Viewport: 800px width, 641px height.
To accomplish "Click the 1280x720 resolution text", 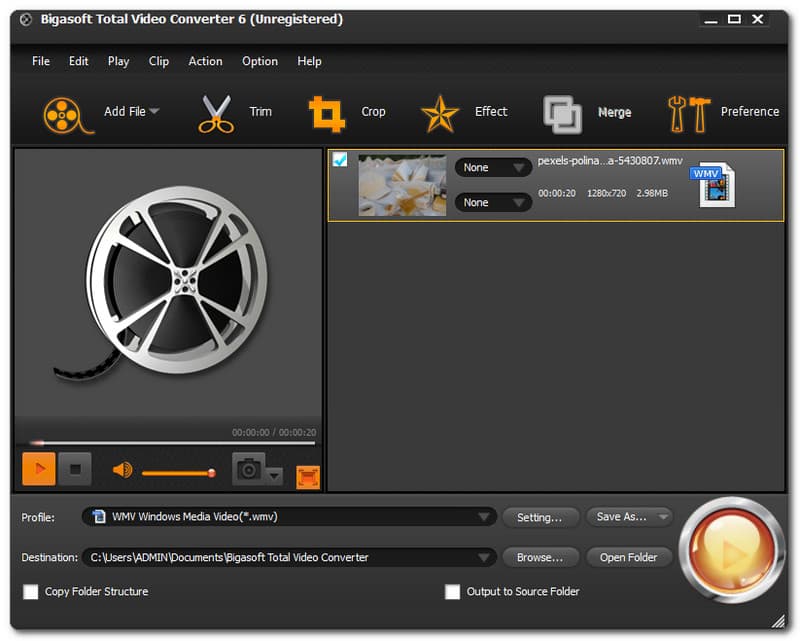I will pyautogui.click(x=606, y=193).
